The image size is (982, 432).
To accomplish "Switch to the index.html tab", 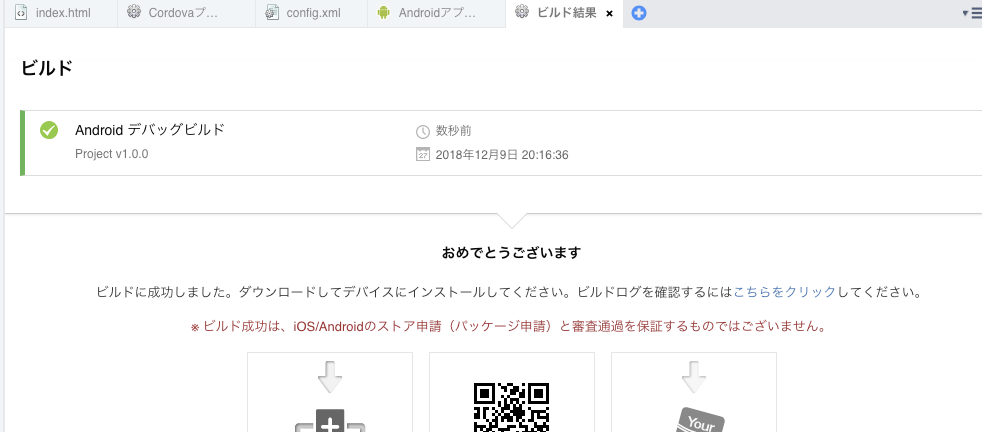I will [x=60, y=13].
